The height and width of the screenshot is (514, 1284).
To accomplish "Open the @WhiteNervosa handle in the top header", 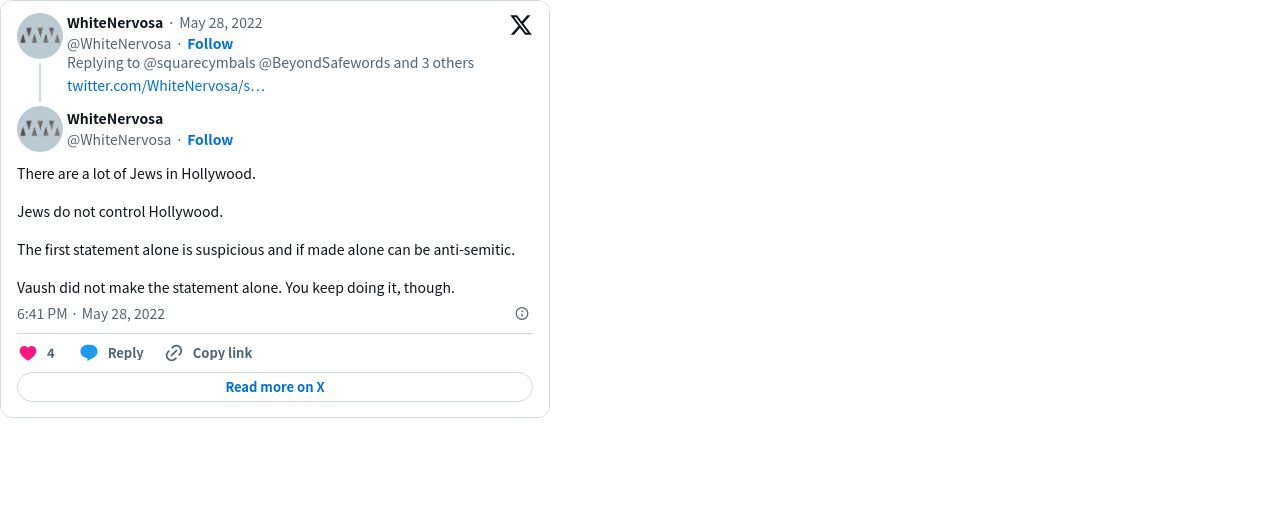I will point(119,44).
